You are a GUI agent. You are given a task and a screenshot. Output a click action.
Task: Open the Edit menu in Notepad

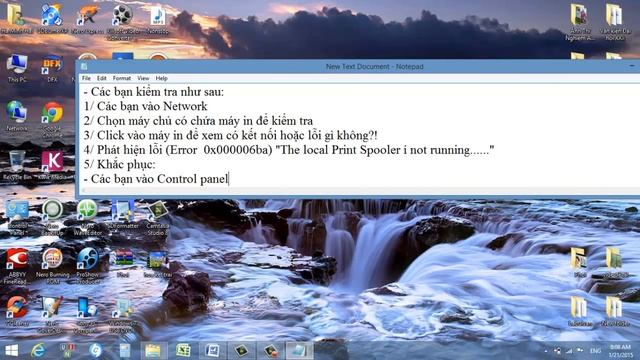pyautogui.click(x=102, y=78)
